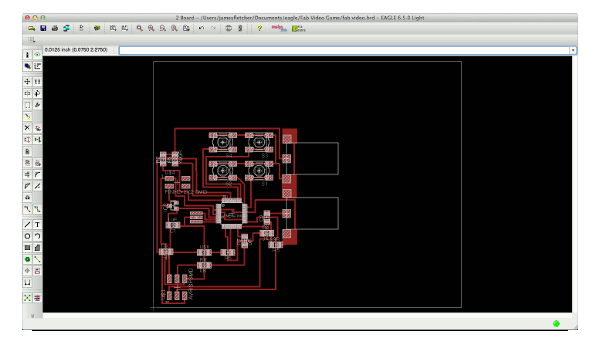
Task: Select the Attribute tool
Action: tap(37, 271)
